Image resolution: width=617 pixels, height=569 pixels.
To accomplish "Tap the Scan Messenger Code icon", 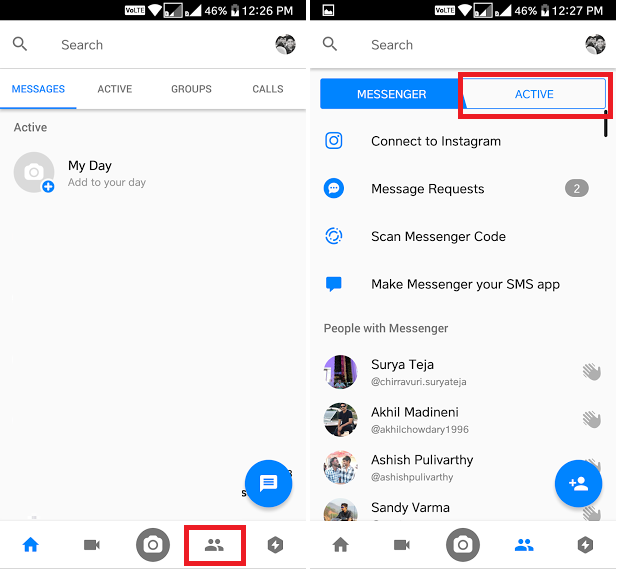I will click(334, 236).
